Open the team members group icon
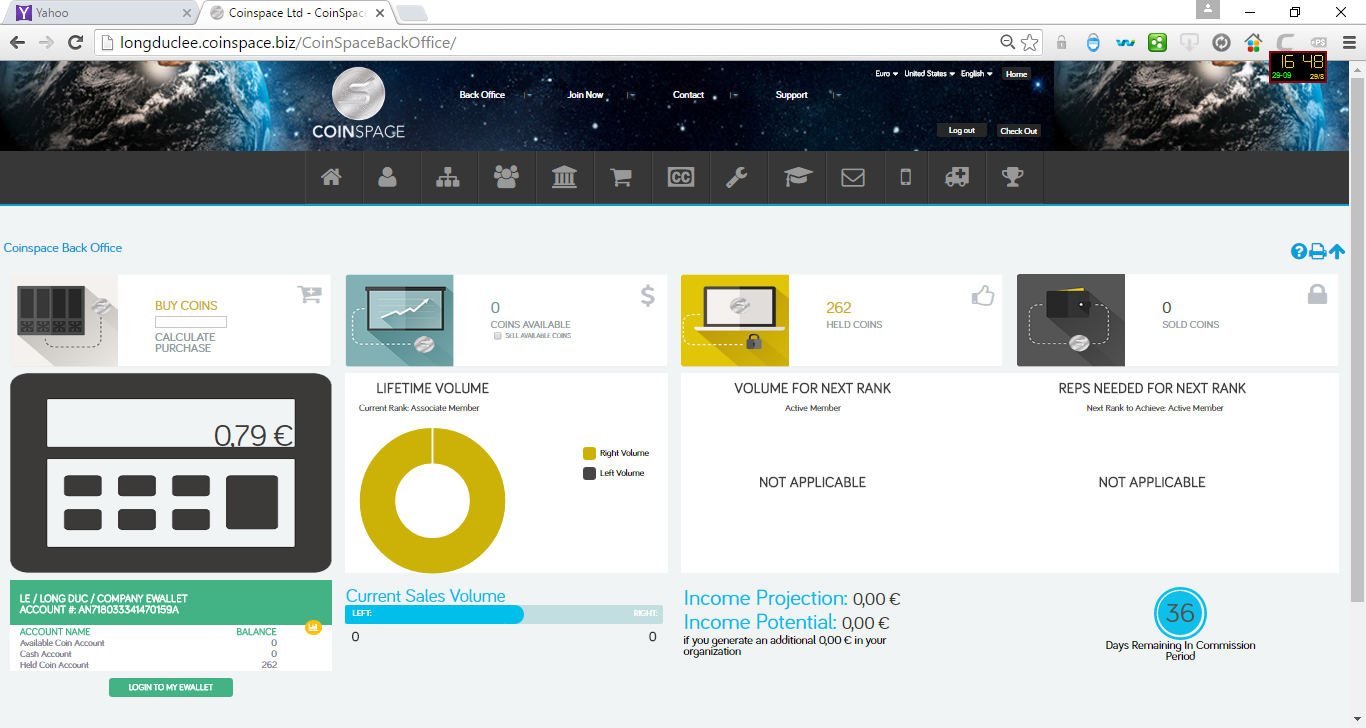The image size is (1366, 728). point(506,177)
